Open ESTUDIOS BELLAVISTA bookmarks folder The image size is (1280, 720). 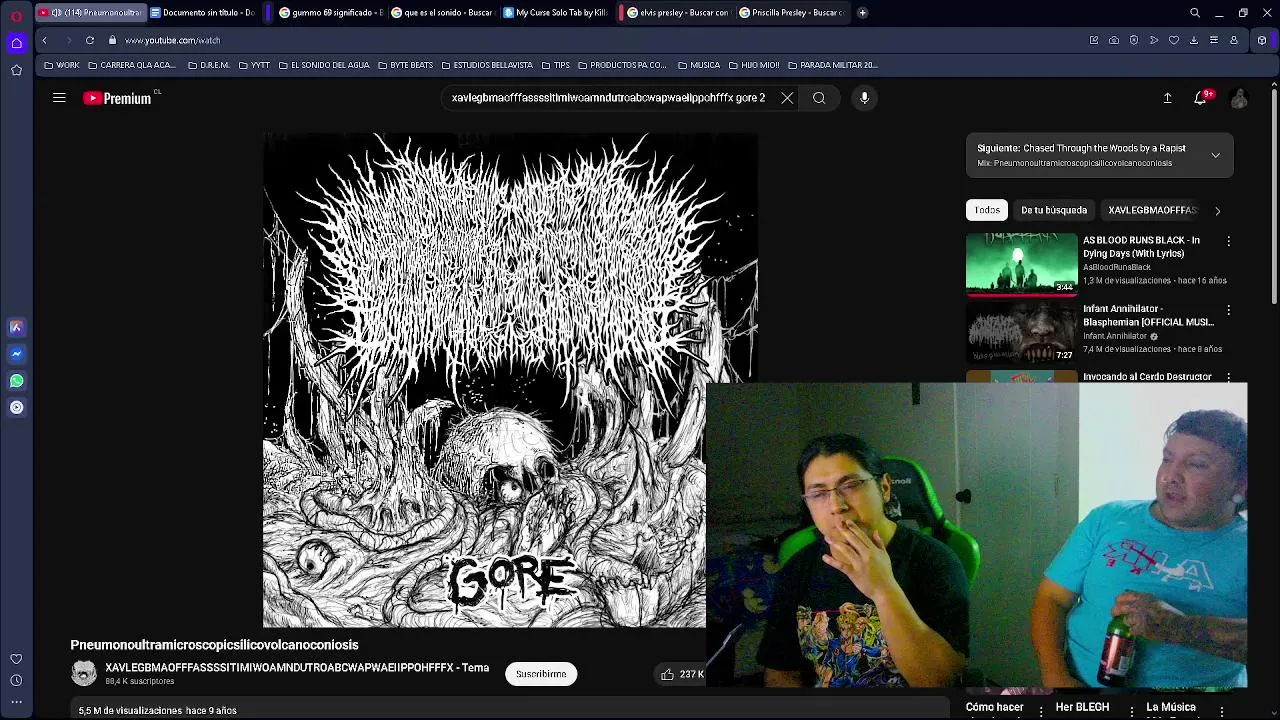487,65
